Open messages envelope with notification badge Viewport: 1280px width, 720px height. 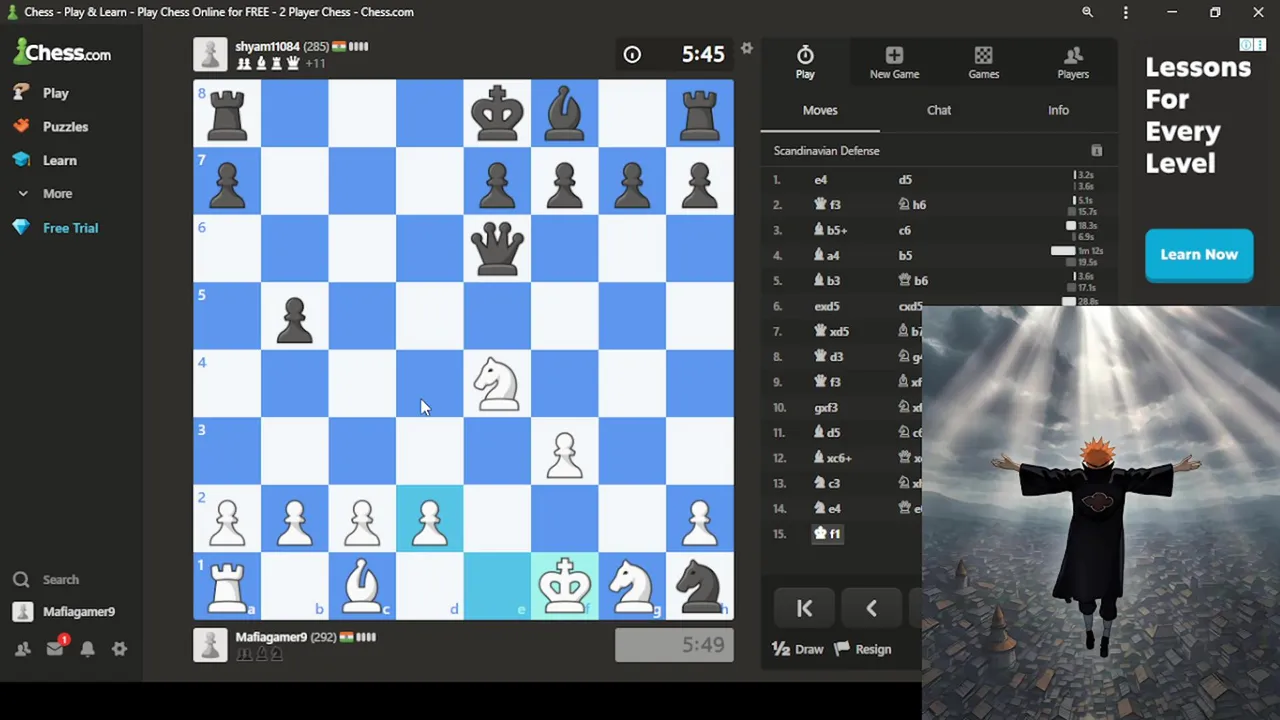[55, 649]
